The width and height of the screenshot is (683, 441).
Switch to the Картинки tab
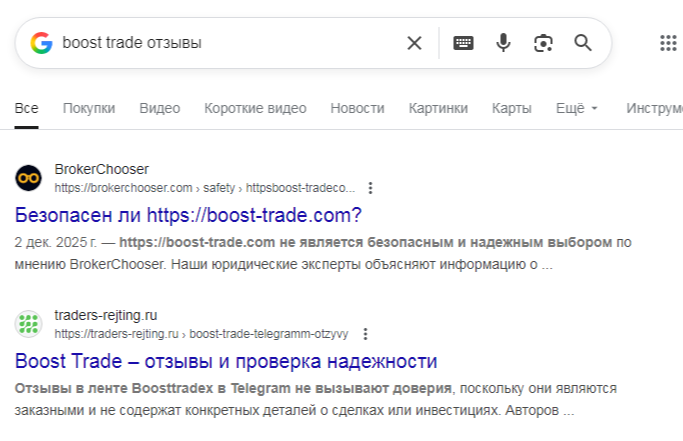coord(438,108)
